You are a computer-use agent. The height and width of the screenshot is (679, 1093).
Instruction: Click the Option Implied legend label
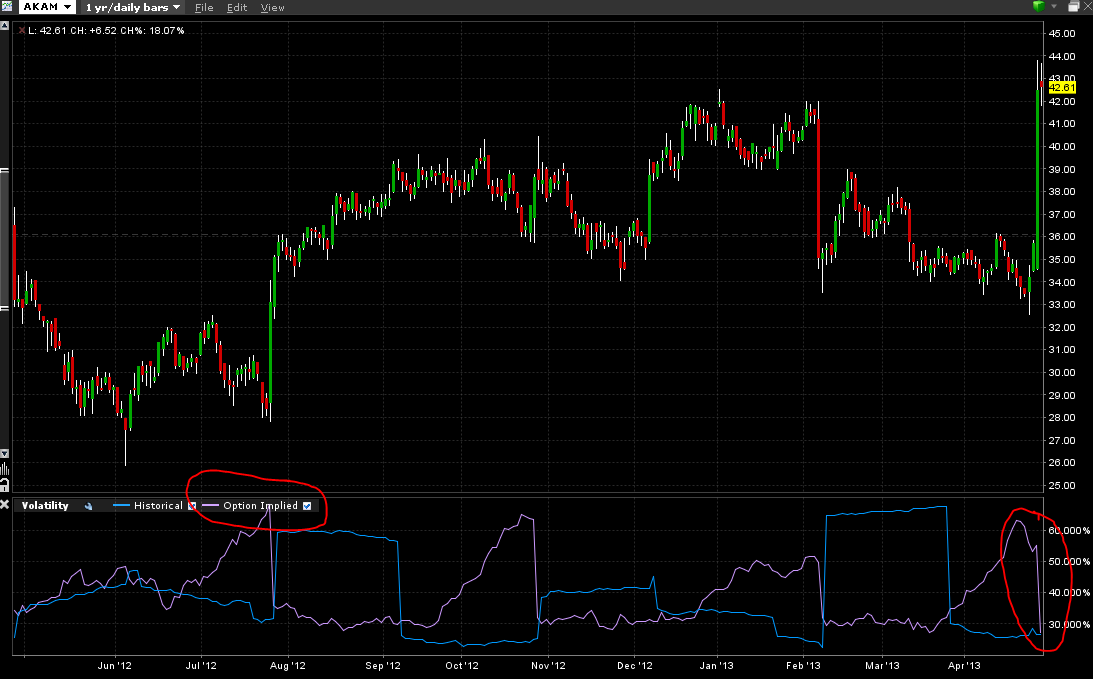261,505
